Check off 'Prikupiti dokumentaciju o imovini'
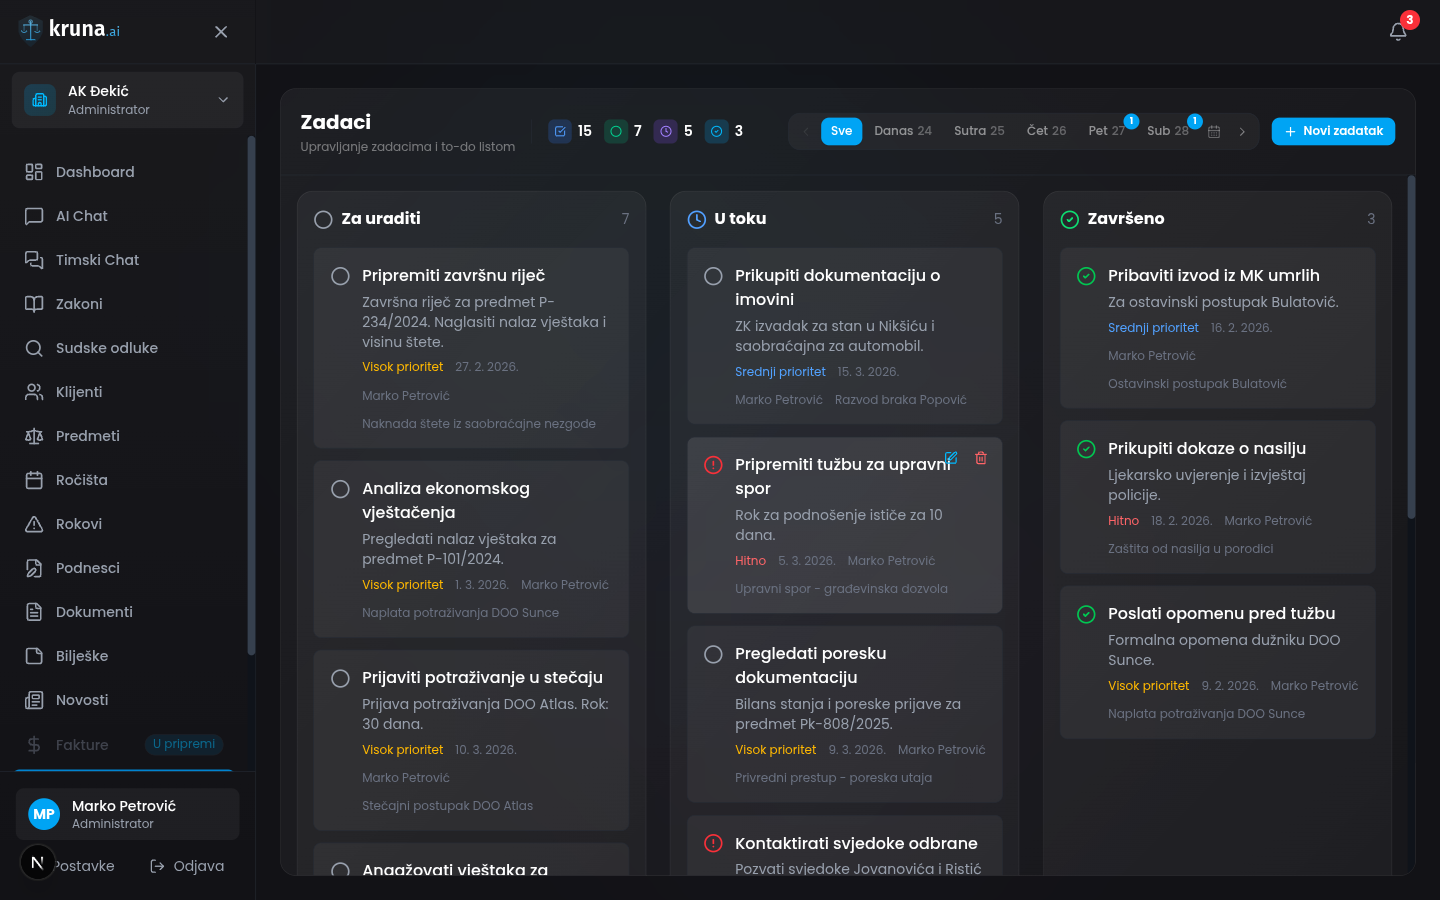1440x900 pixels. (x=713, y=276)
